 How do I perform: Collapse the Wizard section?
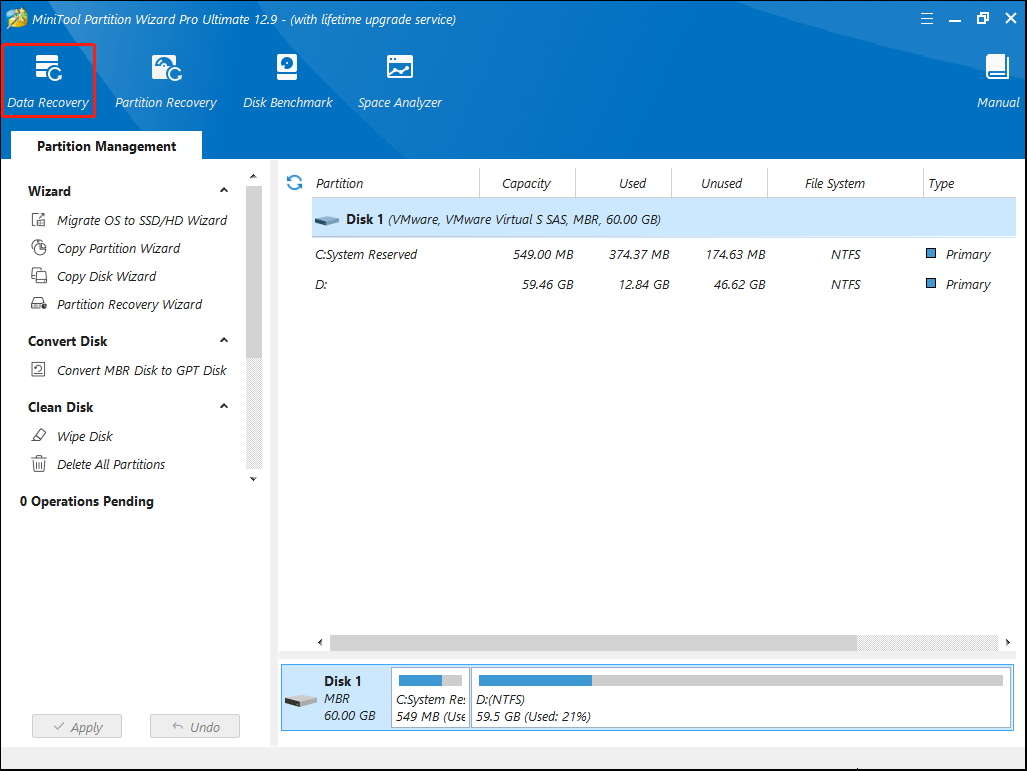224,191
